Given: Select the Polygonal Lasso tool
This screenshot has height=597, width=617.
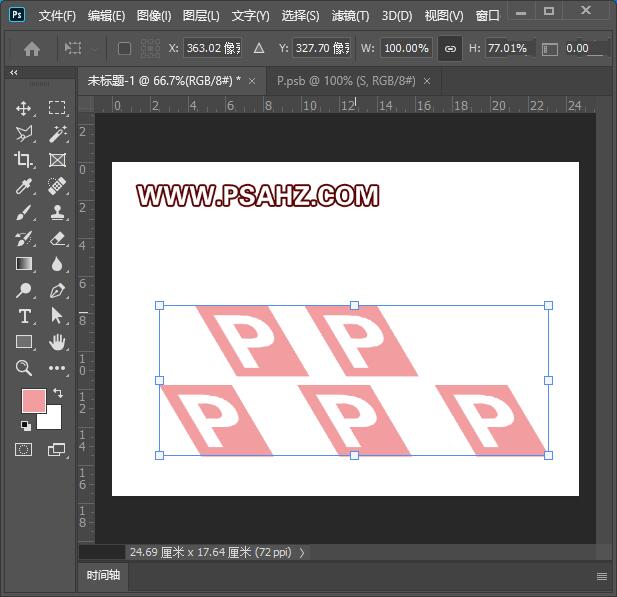Looking at the screenshot, I should (x=24, y=134).
